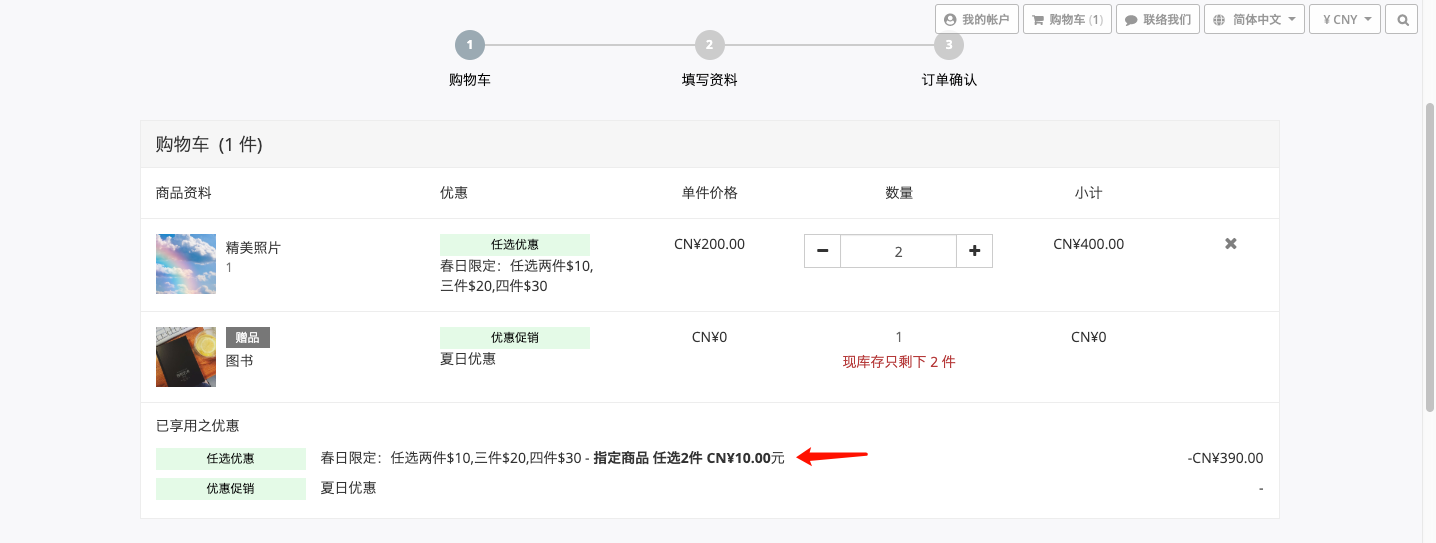Select step 1 购物车 circle
This screenshot has width=1436, height=543.
click(x=470, y=45)
